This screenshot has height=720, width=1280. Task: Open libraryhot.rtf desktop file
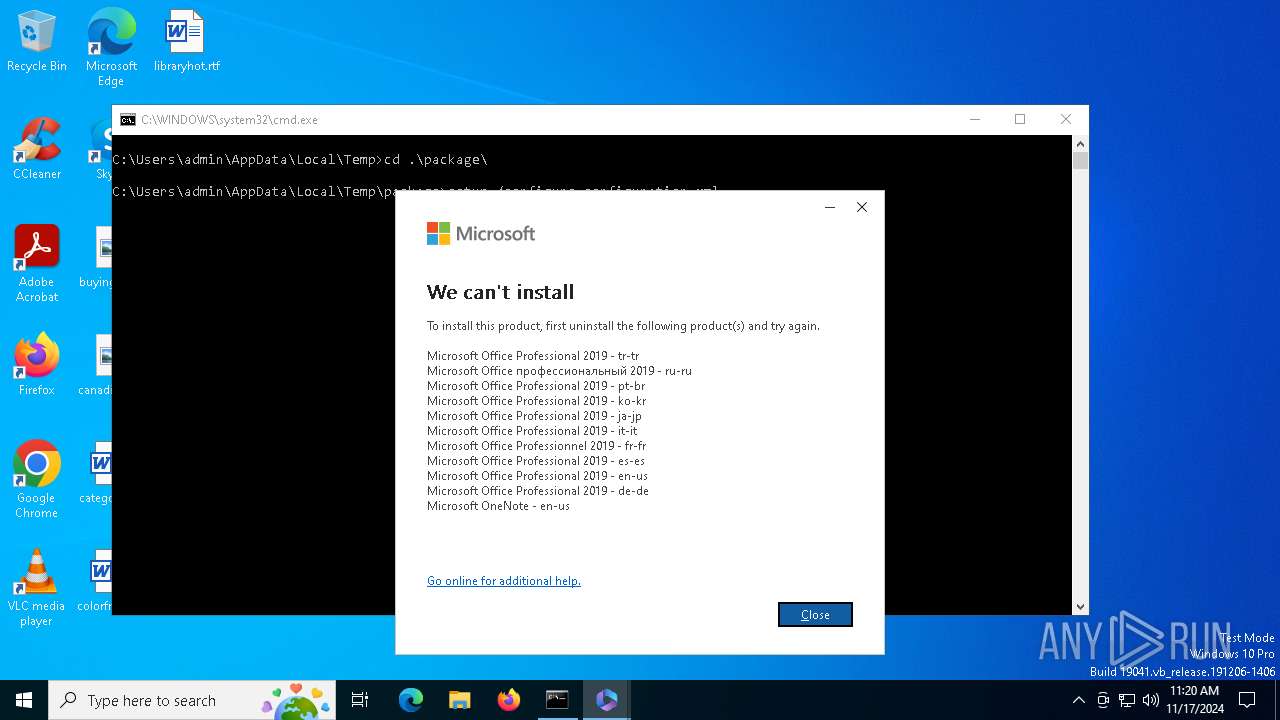click(x=186, y=42)
